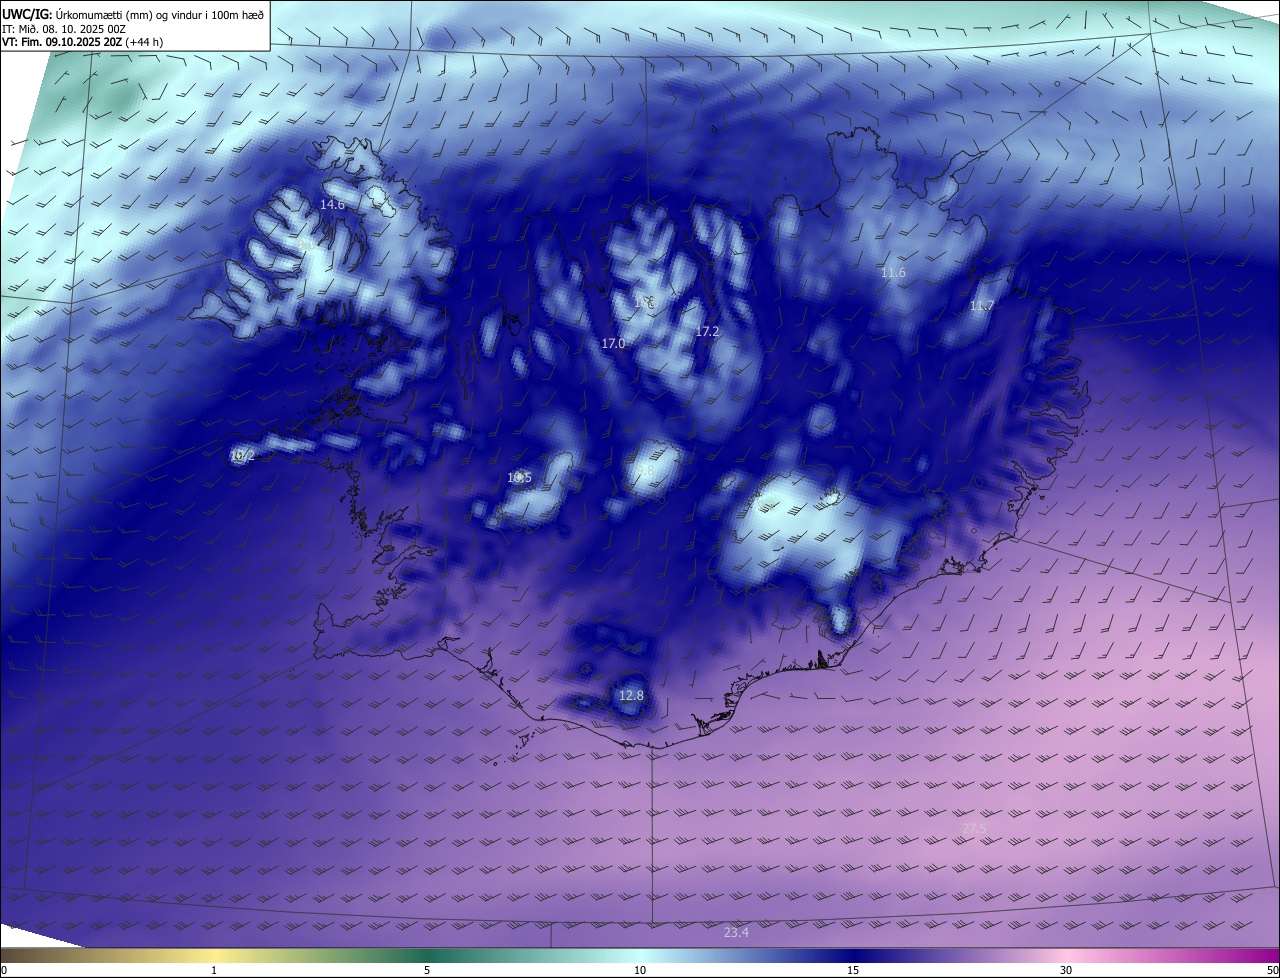Click the 30 label on the color scale
The height and width of the screenshot is (978, 1280).
tap(1066, 970)
